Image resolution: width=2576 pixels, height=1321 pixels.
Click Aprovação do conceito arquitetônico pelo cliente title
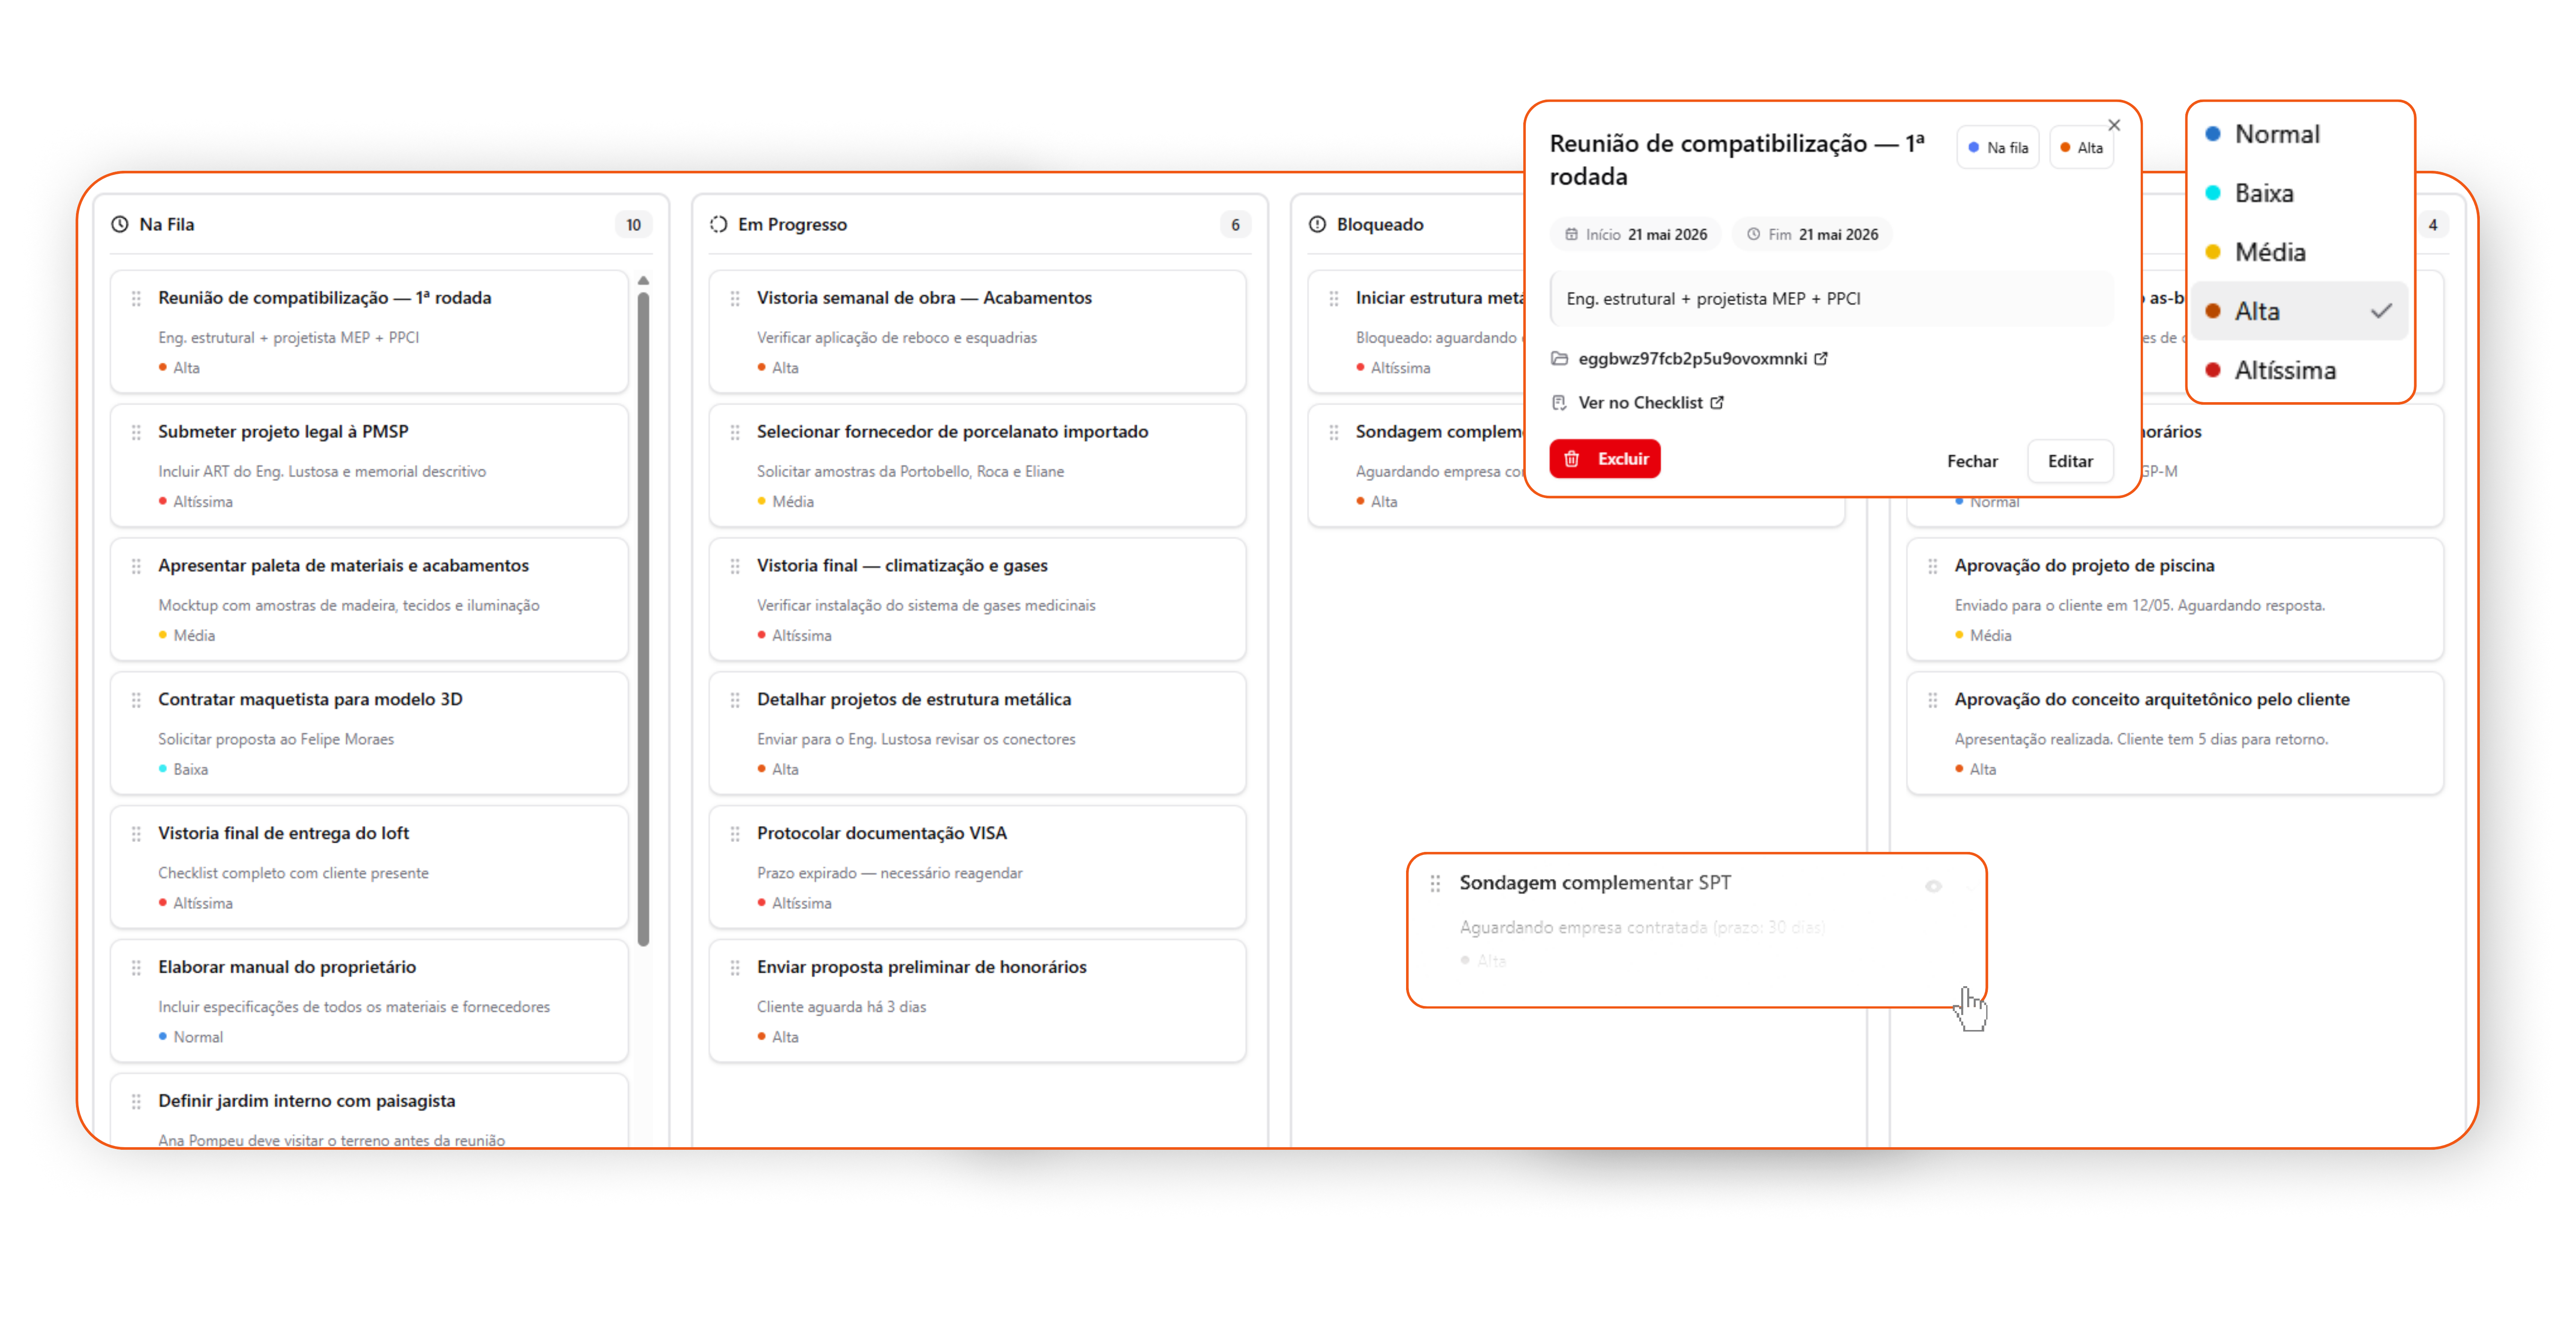(x=2152, y=699)
